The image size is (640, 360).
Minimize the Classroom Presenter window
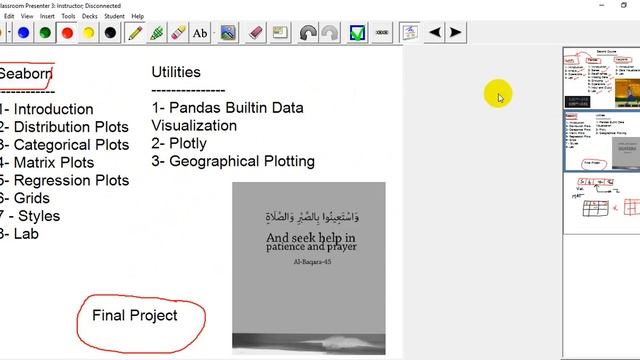click(602, 5)
